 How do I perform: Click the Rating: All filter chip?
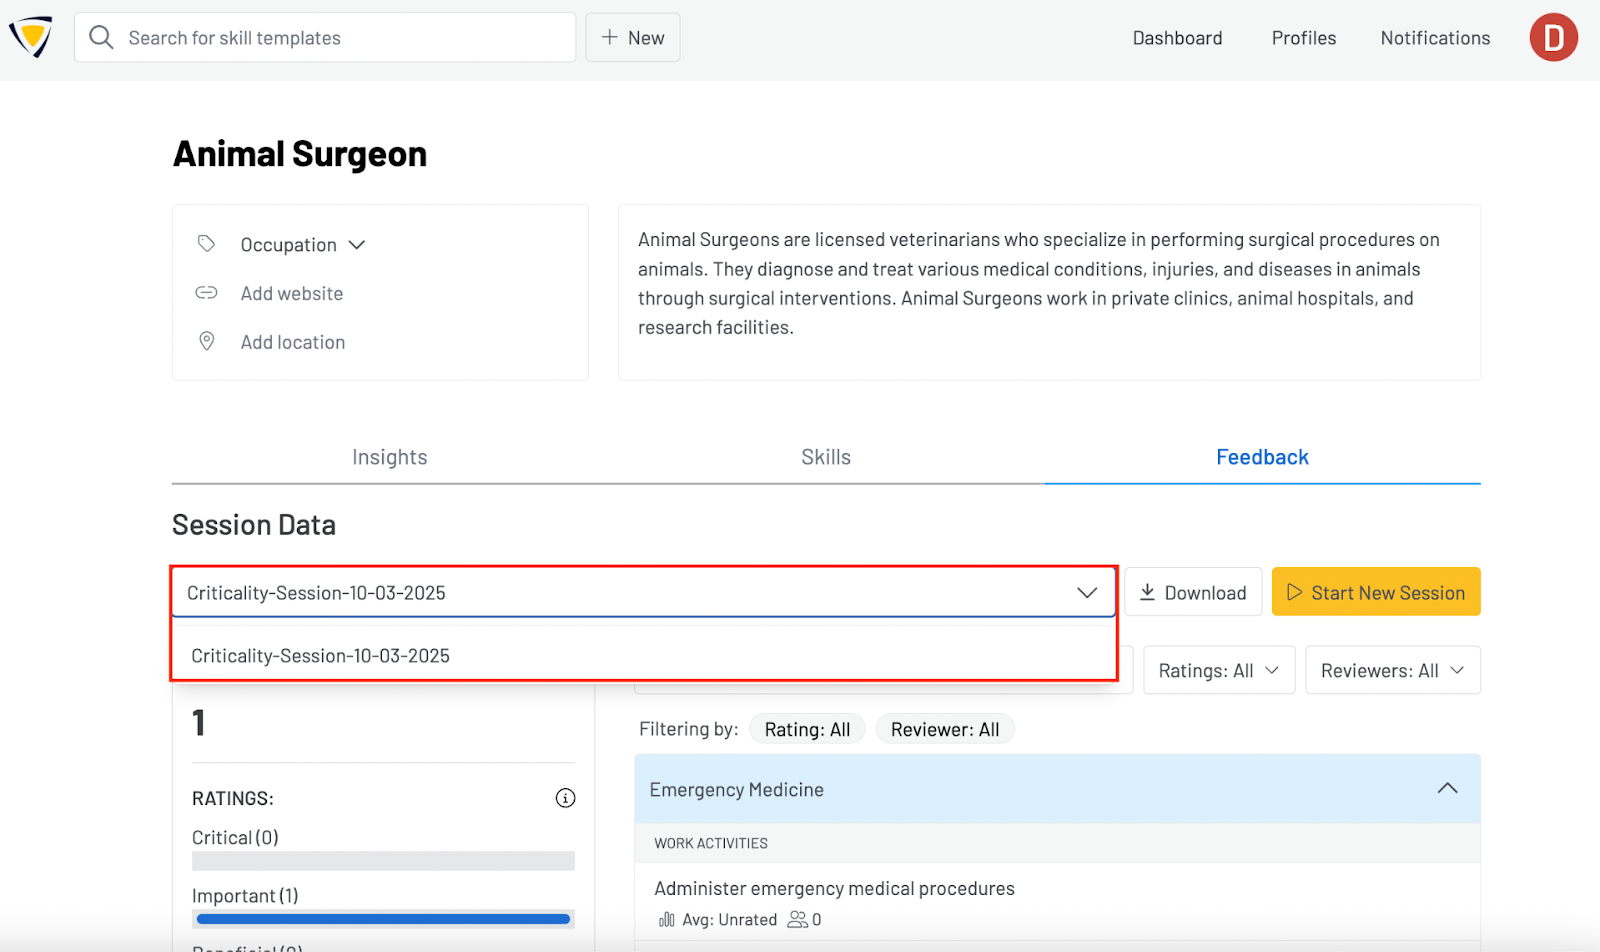807,728
